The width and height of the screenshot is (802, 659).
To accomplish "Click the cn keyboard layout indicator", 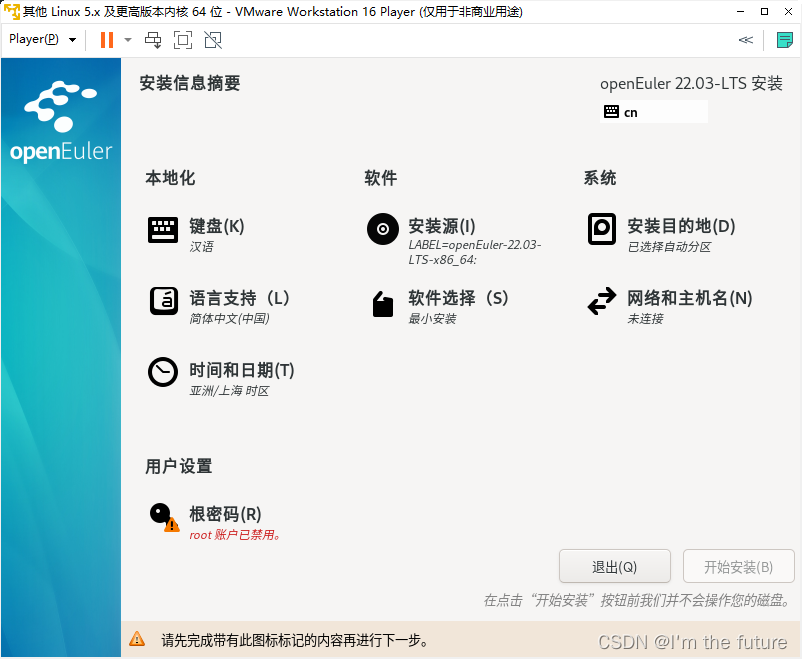I will [653, 111].
